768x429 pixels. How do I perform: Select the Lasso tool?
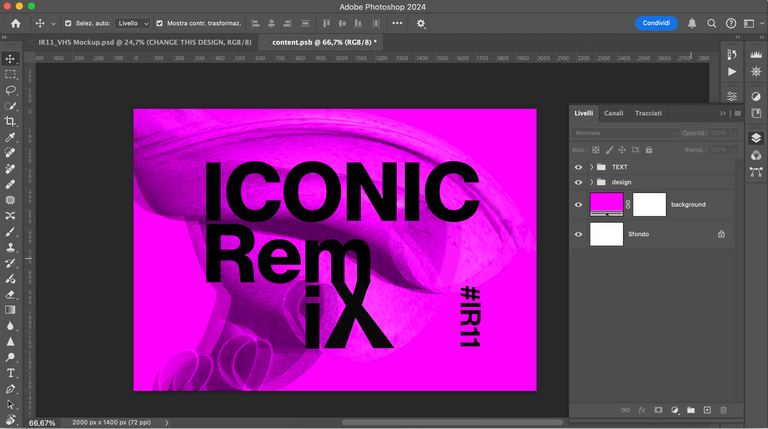click(10, 90)
